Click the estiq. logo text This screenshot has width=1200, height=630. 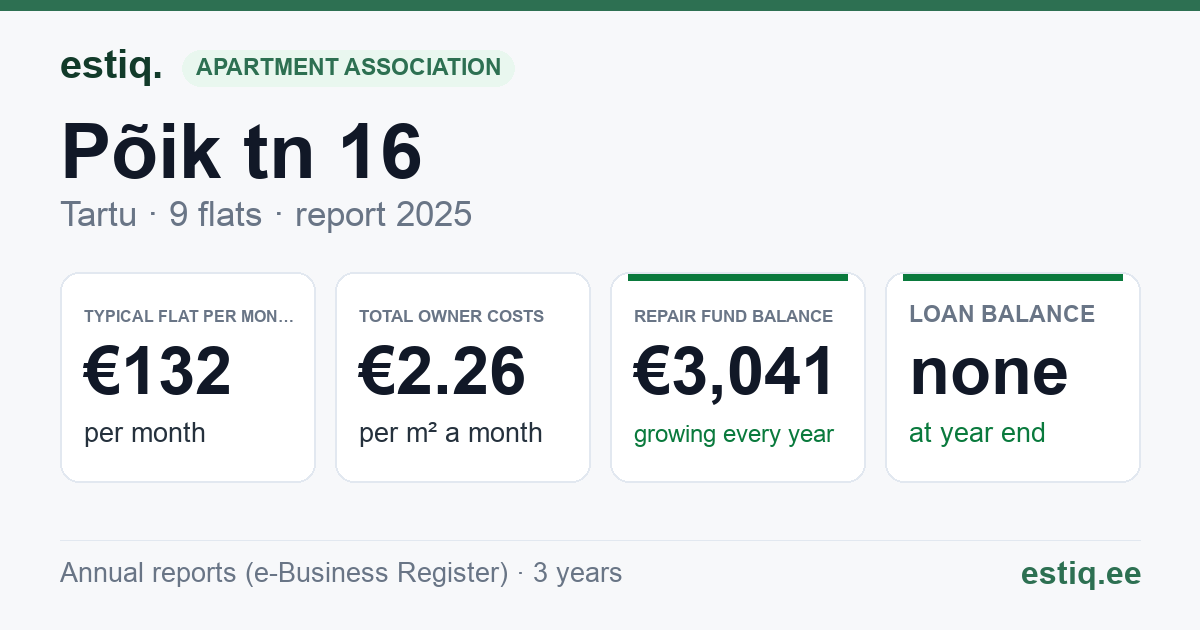coord(111,66)
